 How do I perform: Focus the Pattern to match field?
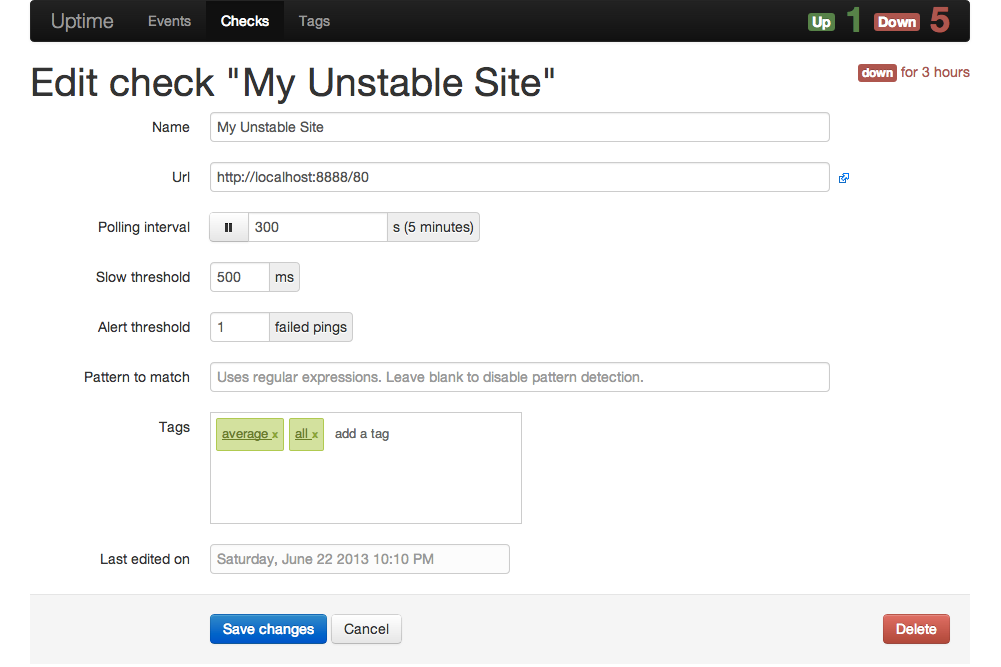click(520, 377)
